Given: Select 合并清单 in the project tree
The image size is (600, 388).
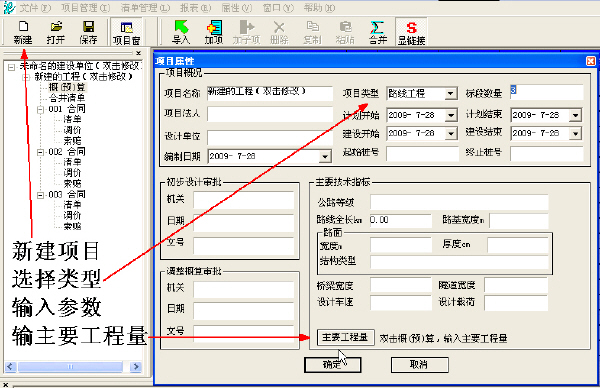Looking at the screenshot, I should [67, 98].
